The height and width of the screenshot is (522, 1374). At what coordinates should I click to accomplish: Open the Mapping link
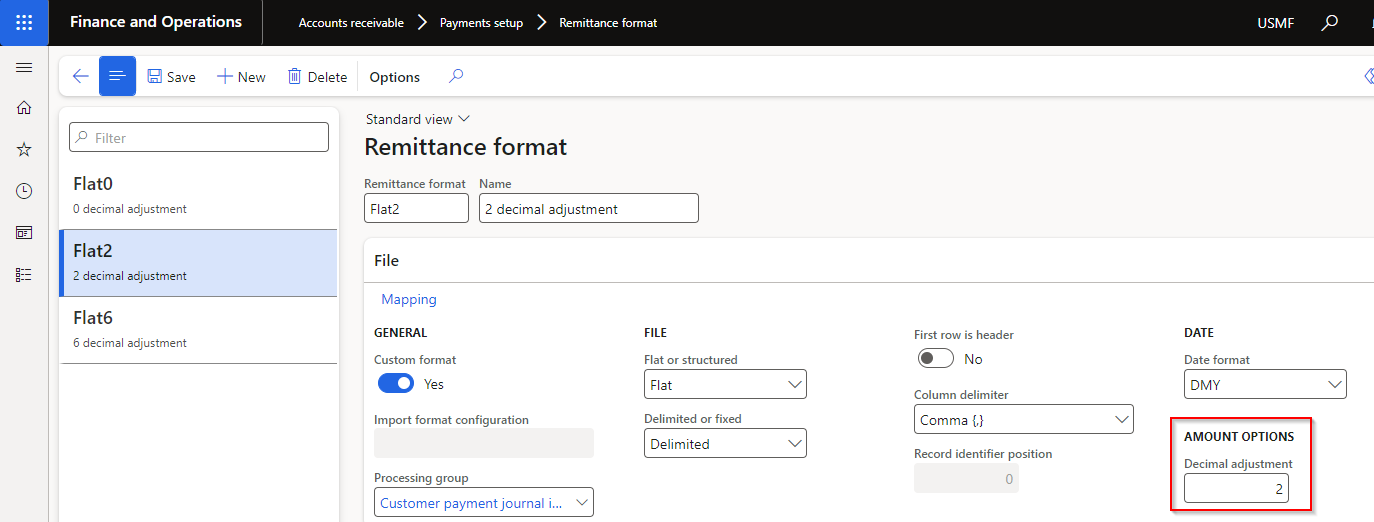pos(409,299)
